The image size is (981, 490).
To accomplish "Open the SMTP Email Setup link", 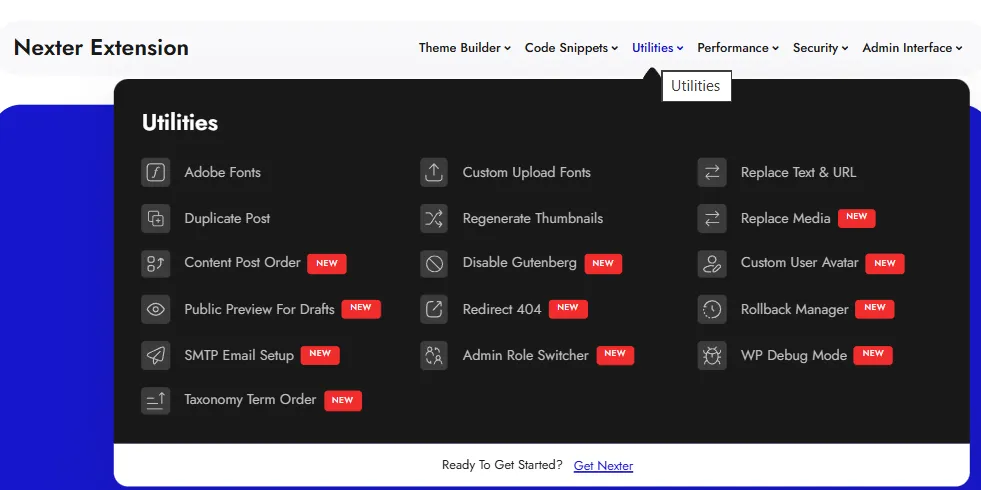I will (x=238, y=355).
